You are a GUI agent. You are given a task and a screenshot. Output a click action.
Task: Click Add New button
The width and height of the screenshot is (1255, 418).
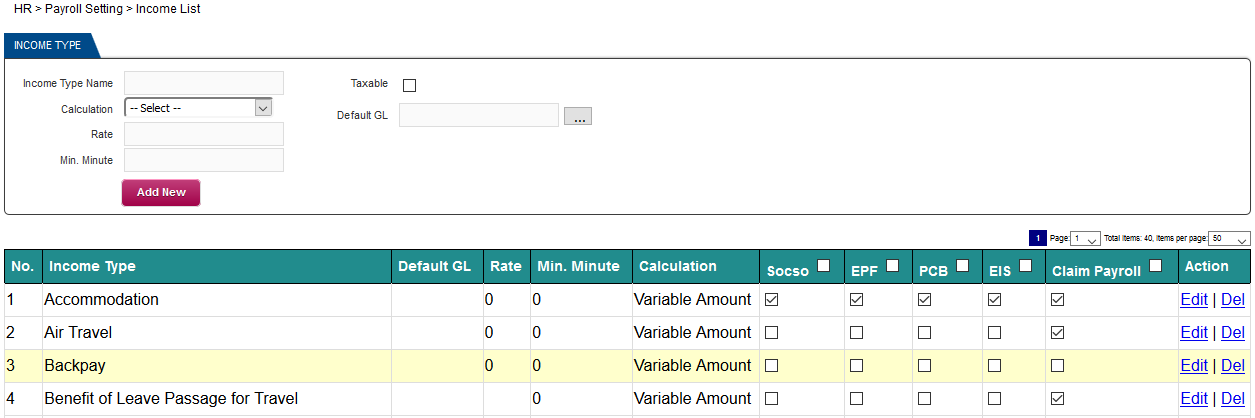161,192
